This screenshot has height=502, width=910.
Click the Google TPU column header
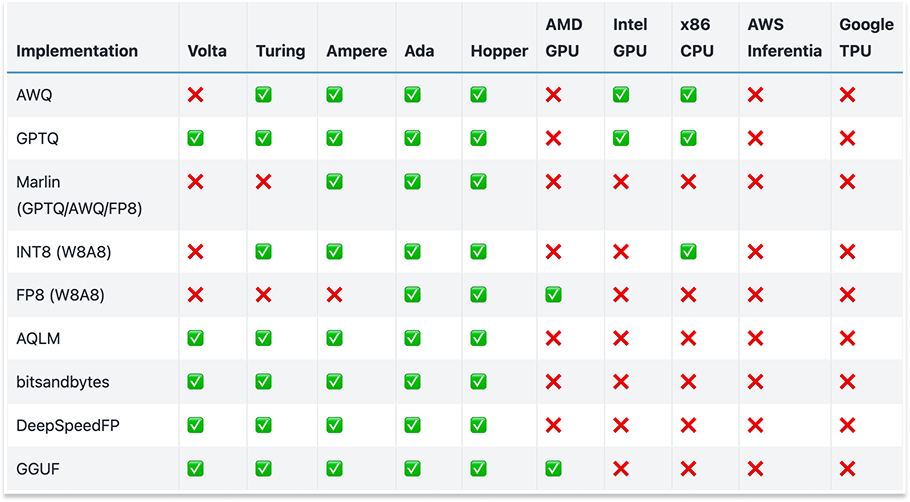coord(866,38)
